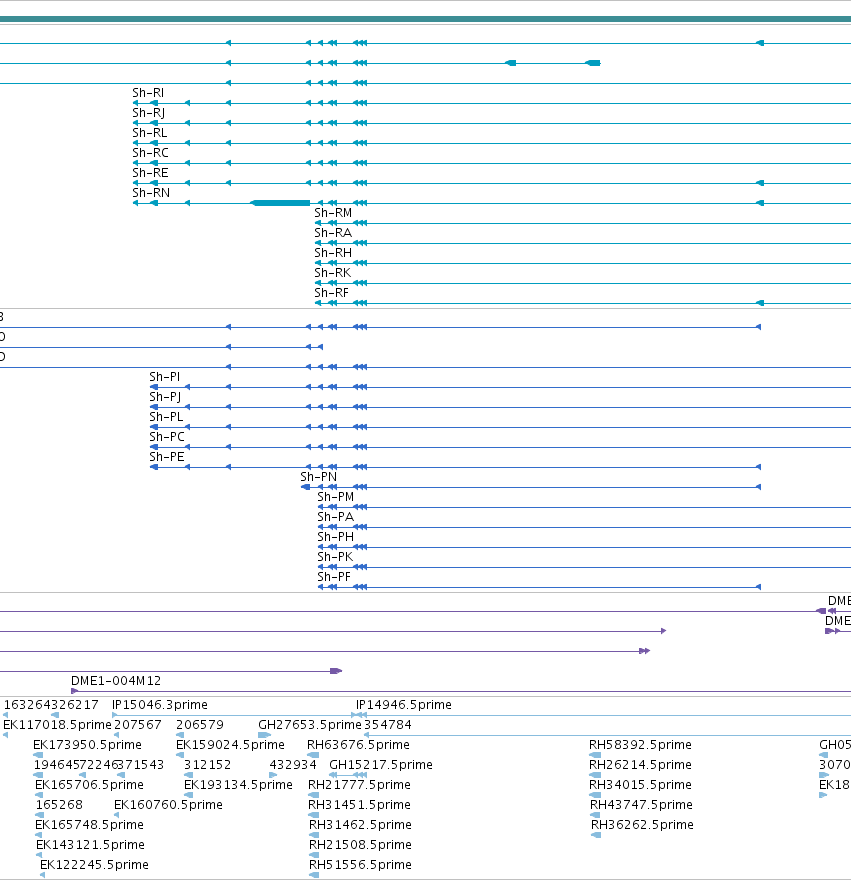Image resolution: width=851 pixels, height=880 pixels.
Task: Select the EK143121.5prime label
Action: tap(90, 845)
